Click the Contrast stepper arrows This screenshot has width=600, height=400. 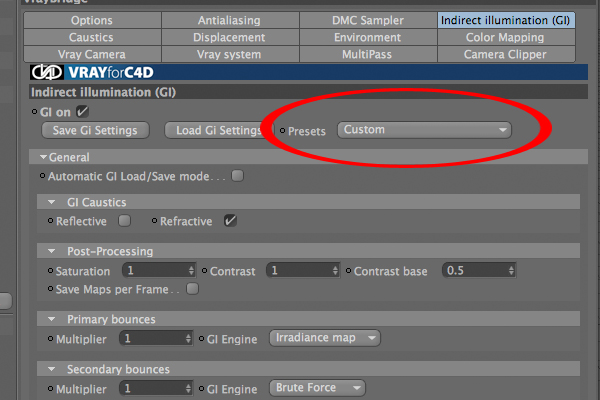click(x=335, y=271)
